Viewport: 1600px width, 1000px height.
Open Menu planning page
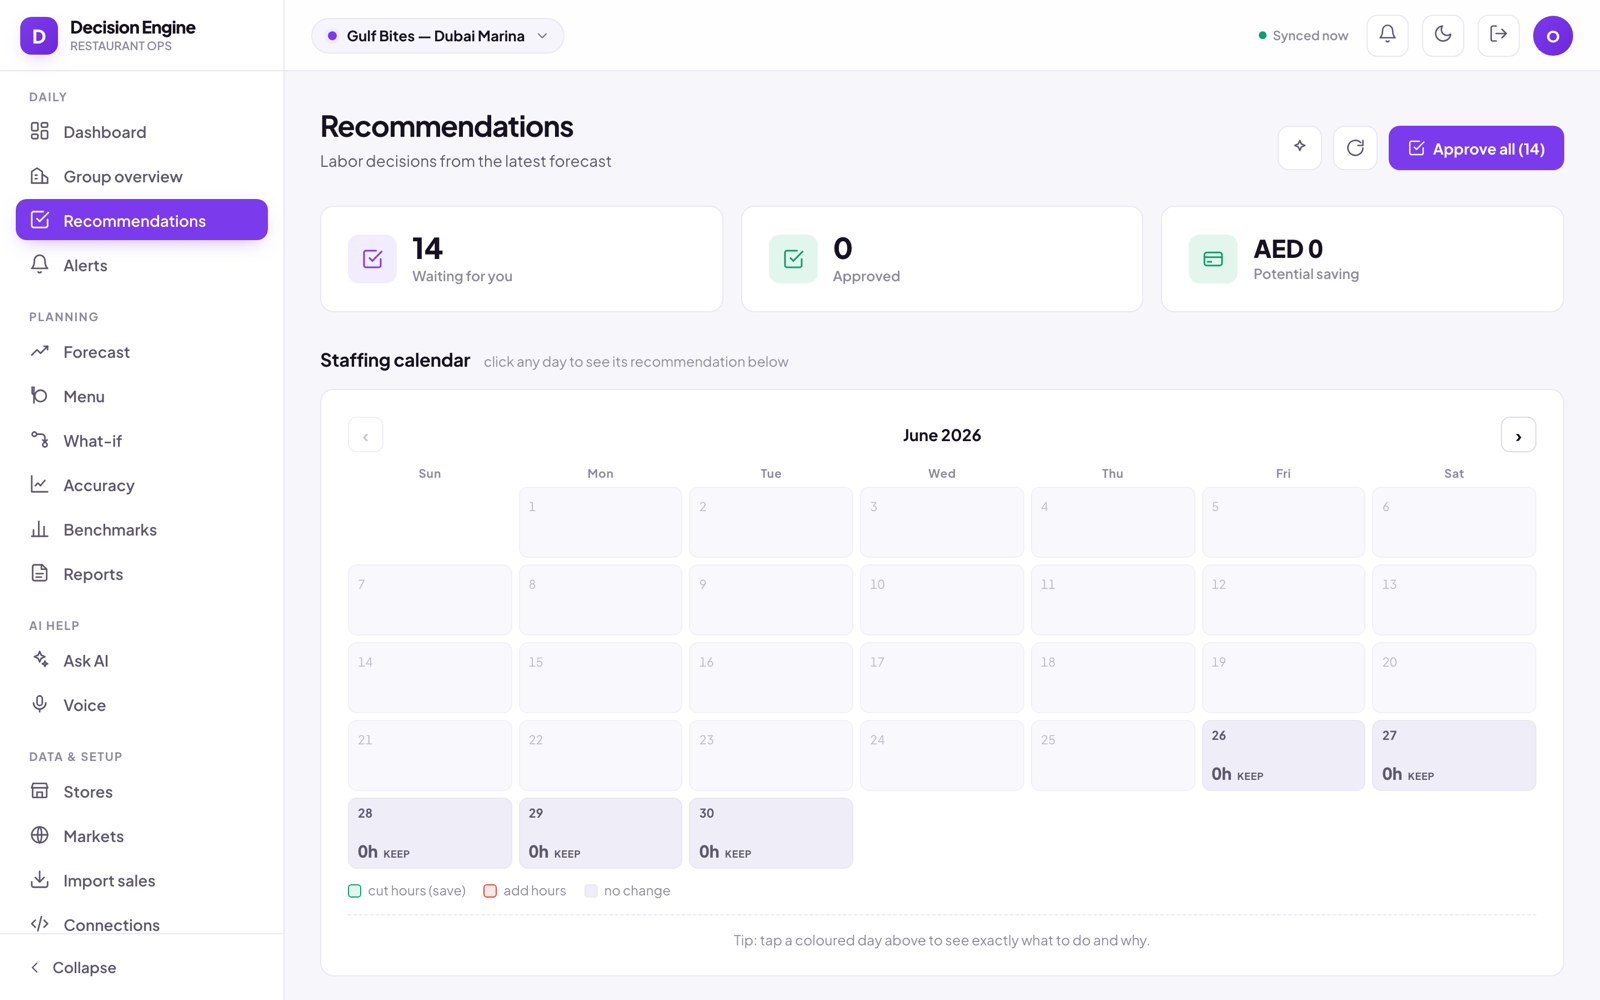[142, 396]
